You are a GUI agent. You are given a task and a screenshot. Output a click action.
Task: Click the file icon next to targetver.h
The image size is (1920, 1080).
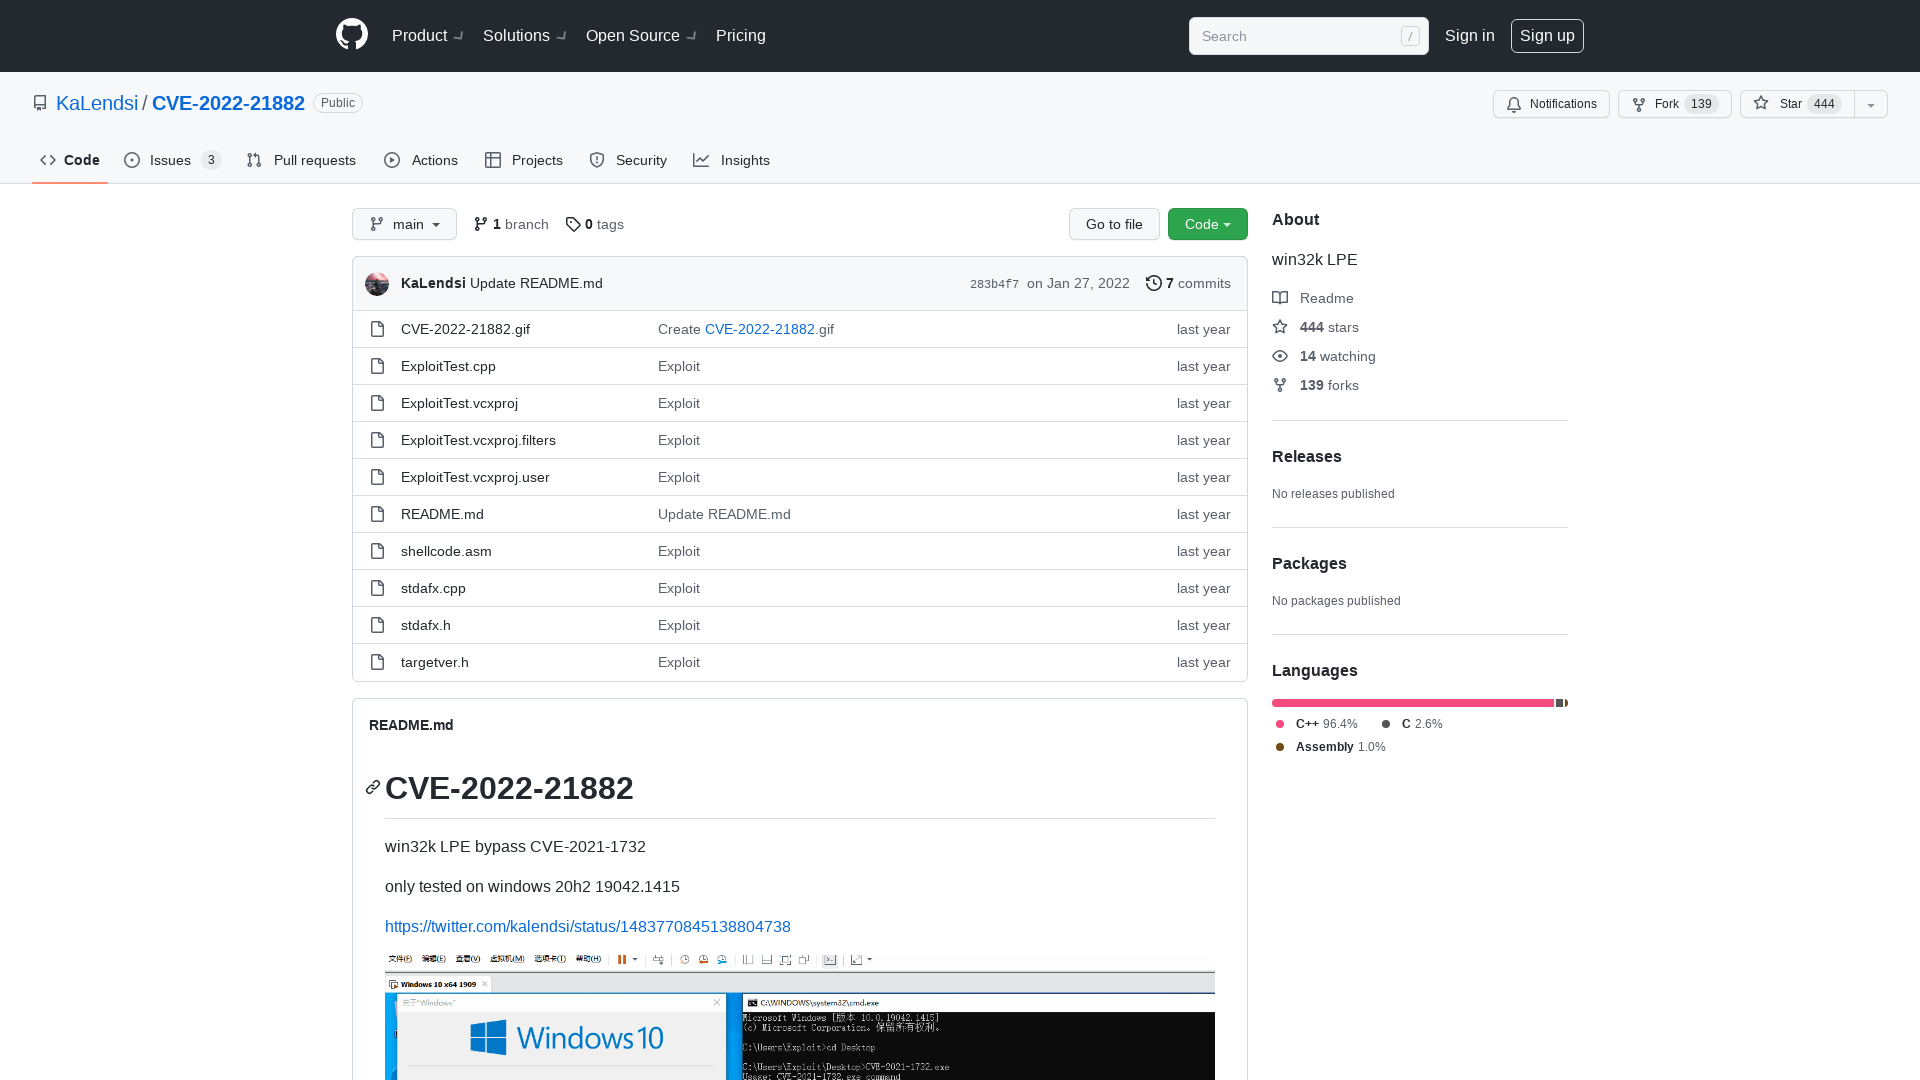(377, 662)
